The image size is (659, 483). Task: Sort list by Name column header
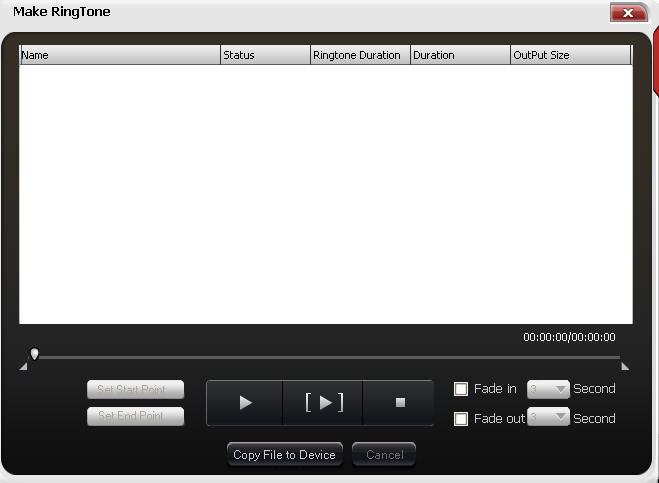coord(120,55)
